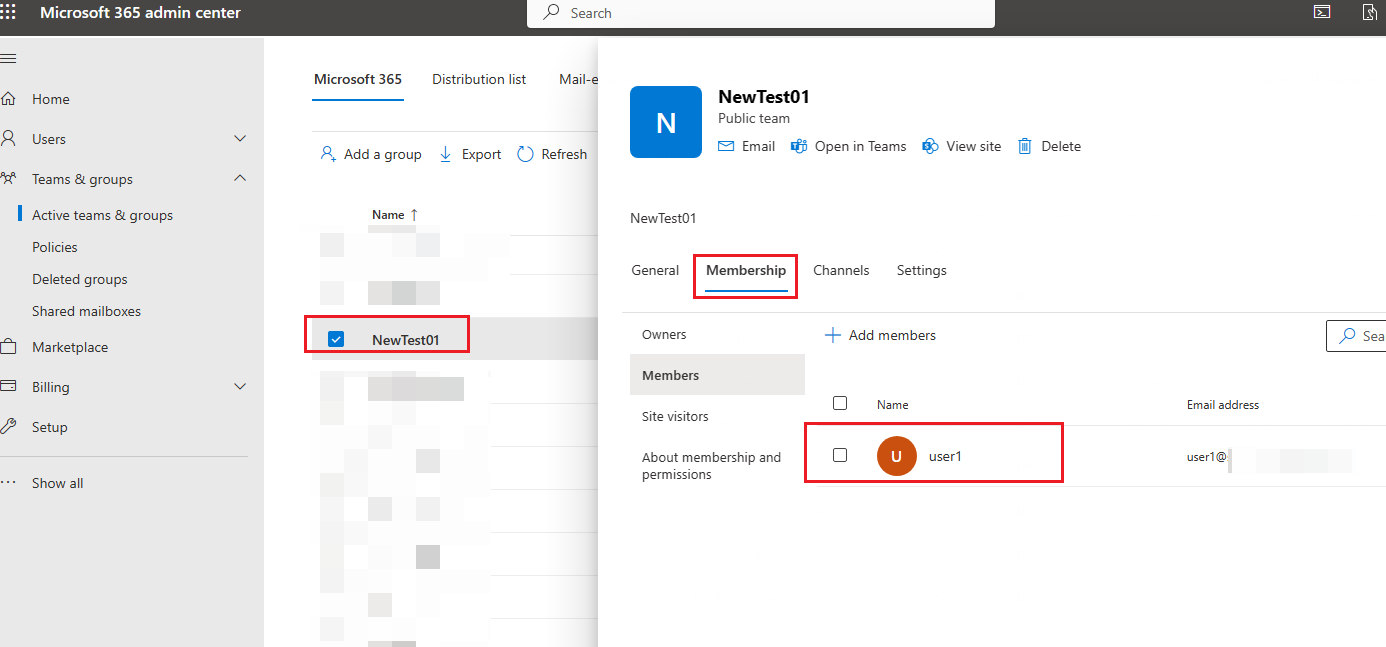This screenshot has width=1386, height=647.
Task: Click the Email envelope icon for NewTest01
Action: [727, 146]
